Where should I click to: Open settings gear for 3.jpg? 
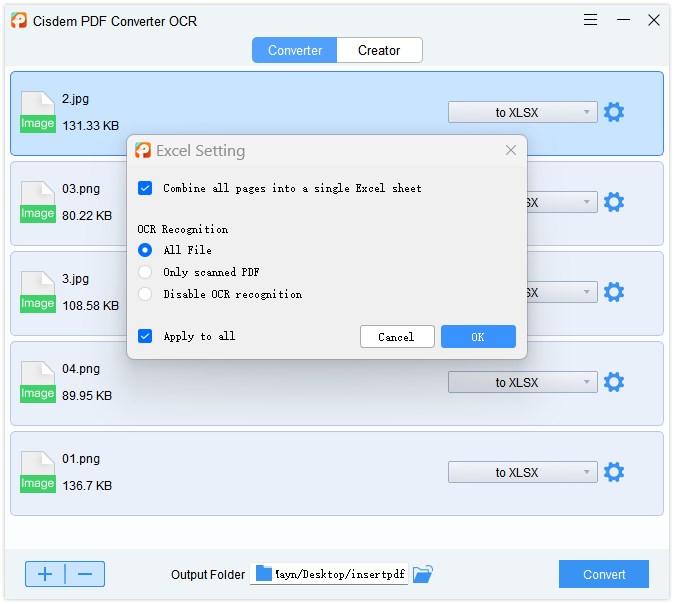[613, 292]
